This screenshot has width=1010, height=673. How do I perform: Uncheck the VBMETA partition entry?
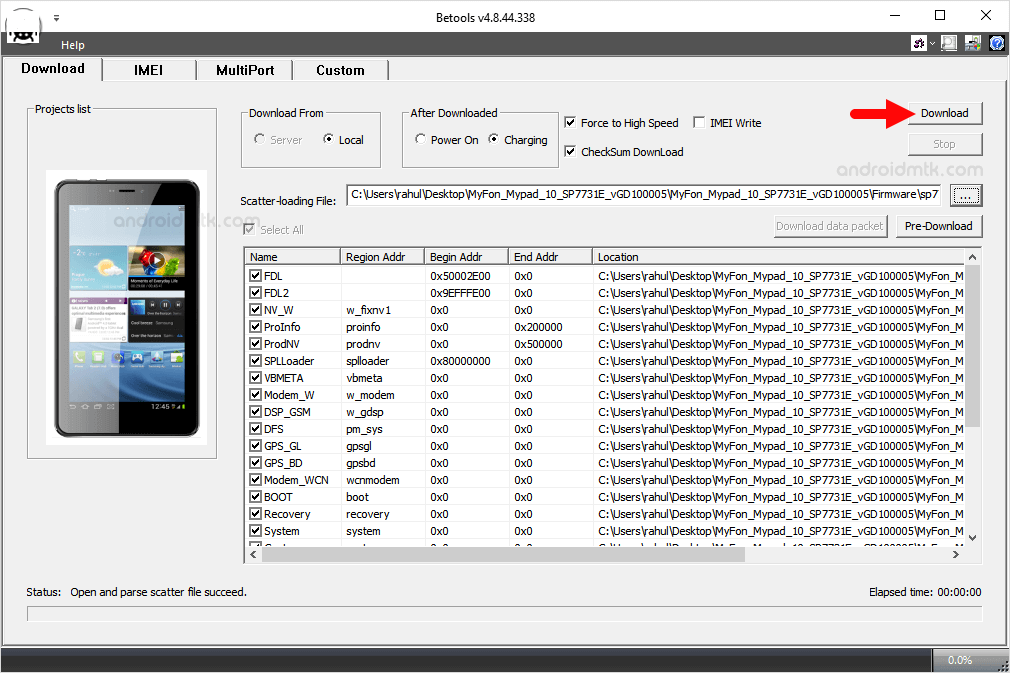[255, 377]
